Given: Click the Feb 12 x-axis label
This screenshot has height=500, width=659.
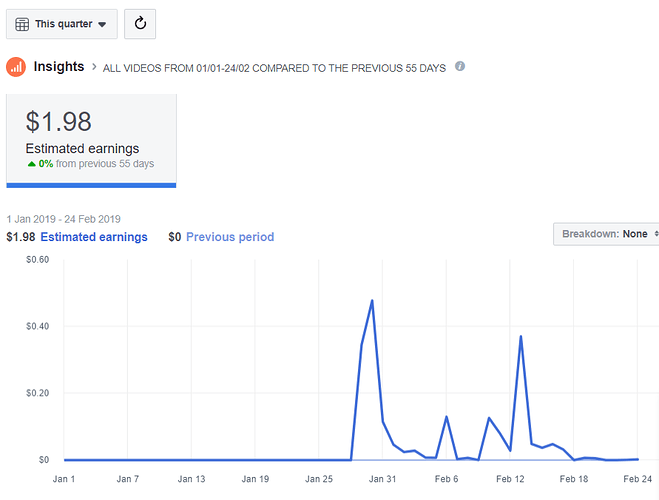Looking at the screenshot, I should [510, 479].
